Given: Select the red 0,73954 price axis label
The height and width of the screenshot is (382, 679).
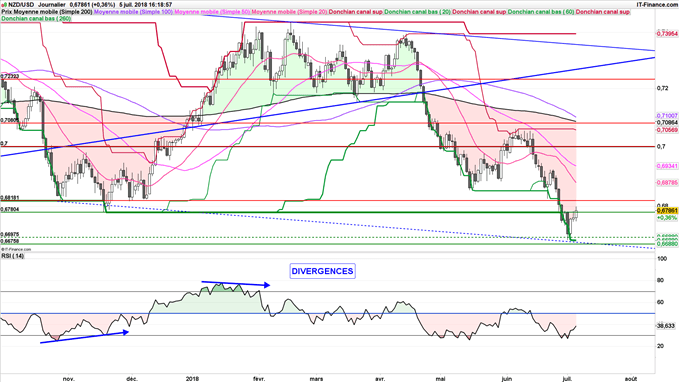Looking at the screenshot, I should tap(667, 34).
